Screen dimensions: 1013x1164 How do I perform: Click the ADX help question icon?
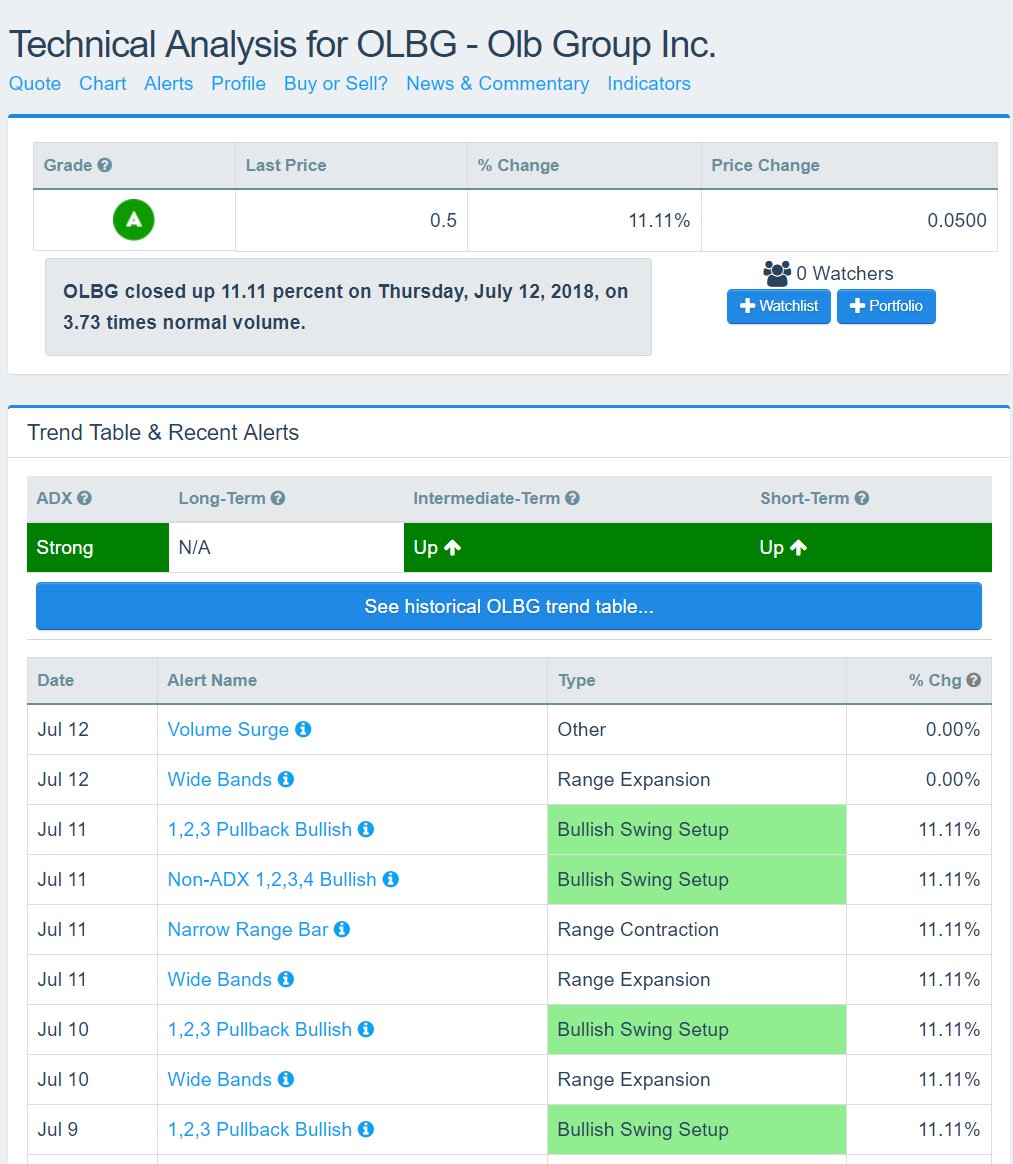tap(85, 498)
